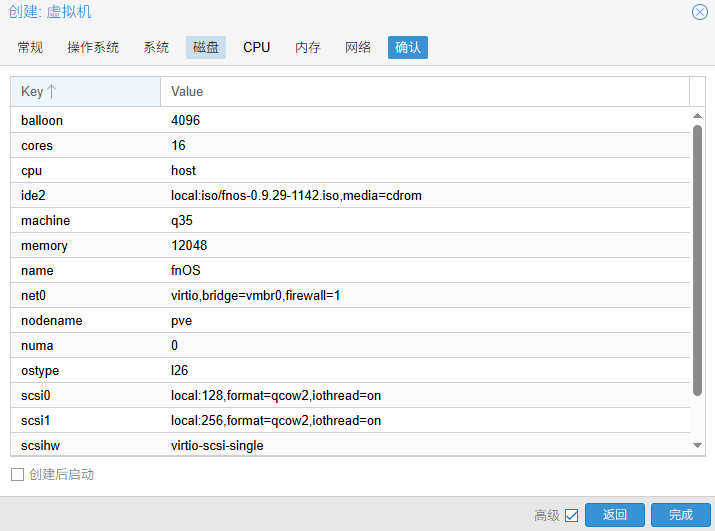Select the 磁盘 tab
Screen dimensions: 715x531
pos(206,47)
